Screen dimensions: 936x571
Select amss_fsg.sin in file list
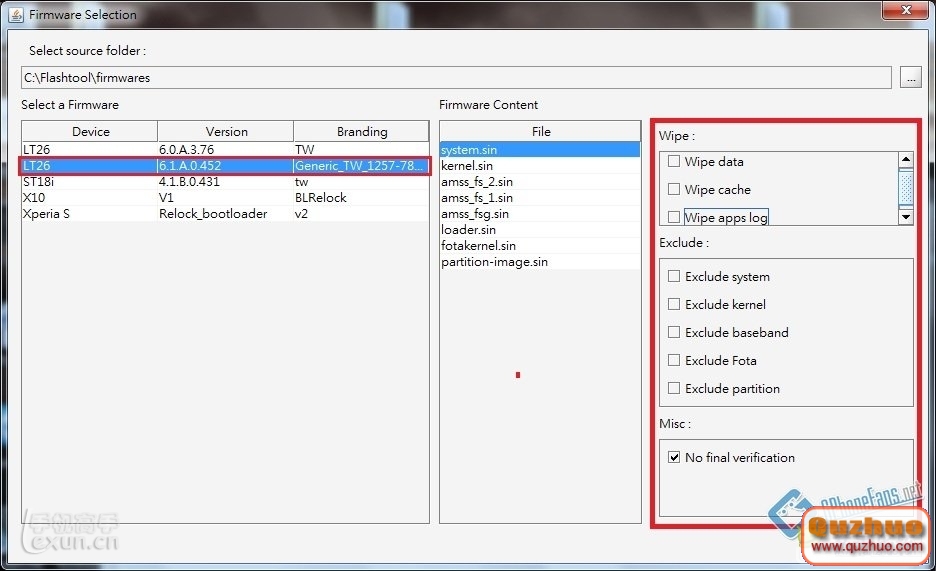[540, 214]
